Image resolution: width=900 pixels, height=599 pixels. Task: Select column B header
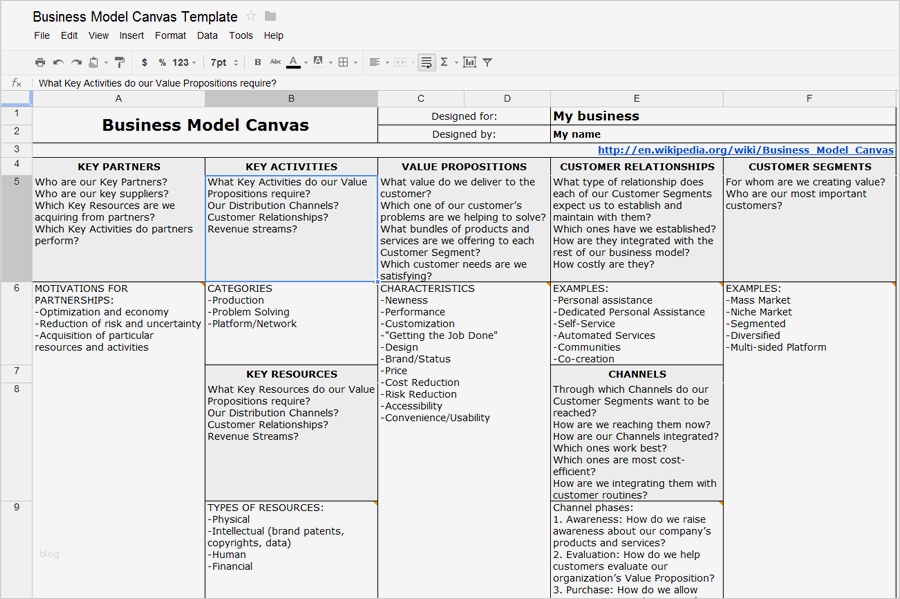click(x=291, y=99)
